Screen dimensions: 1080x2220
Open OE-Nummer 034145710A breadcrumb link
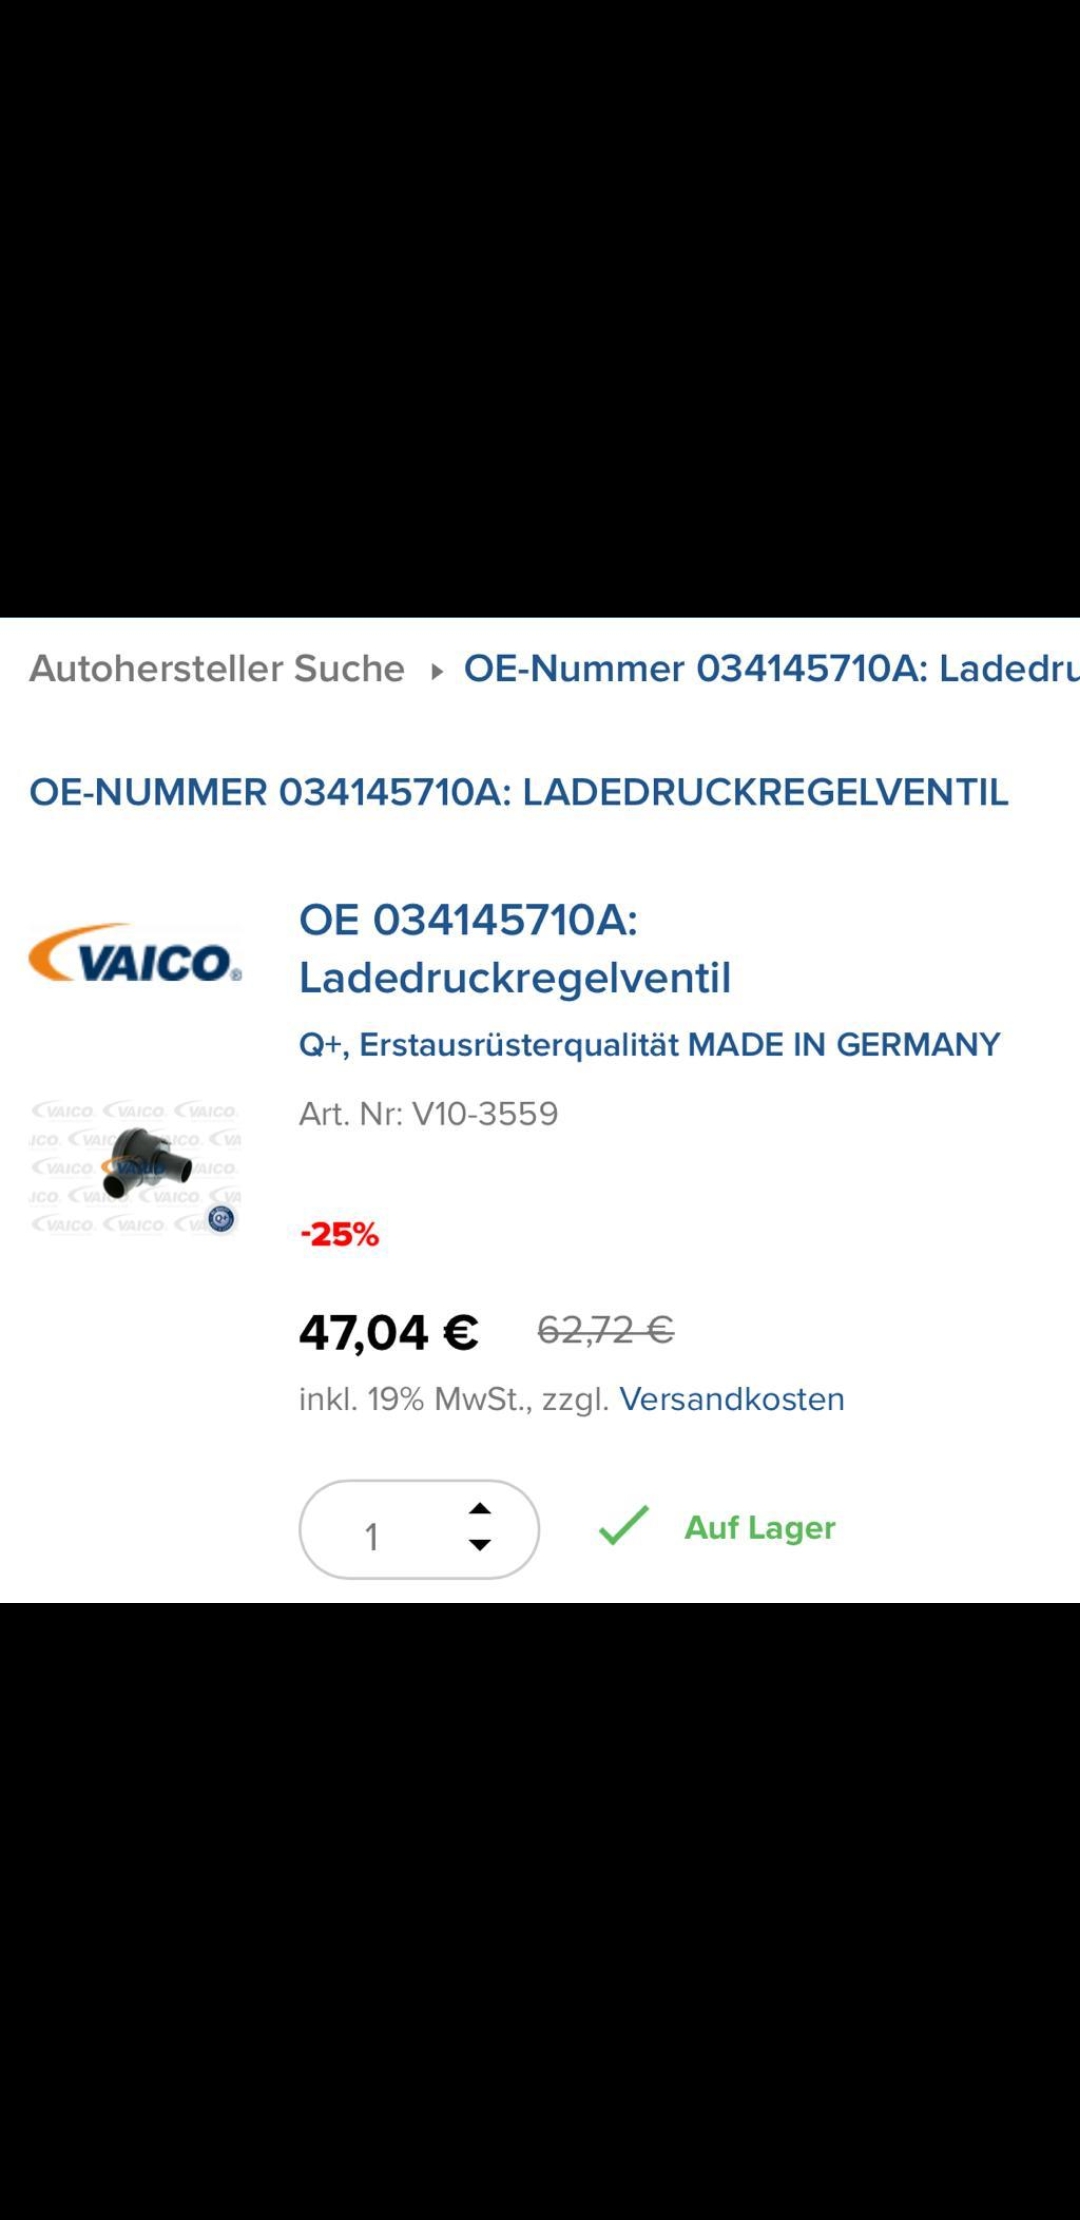click(771, 668)
